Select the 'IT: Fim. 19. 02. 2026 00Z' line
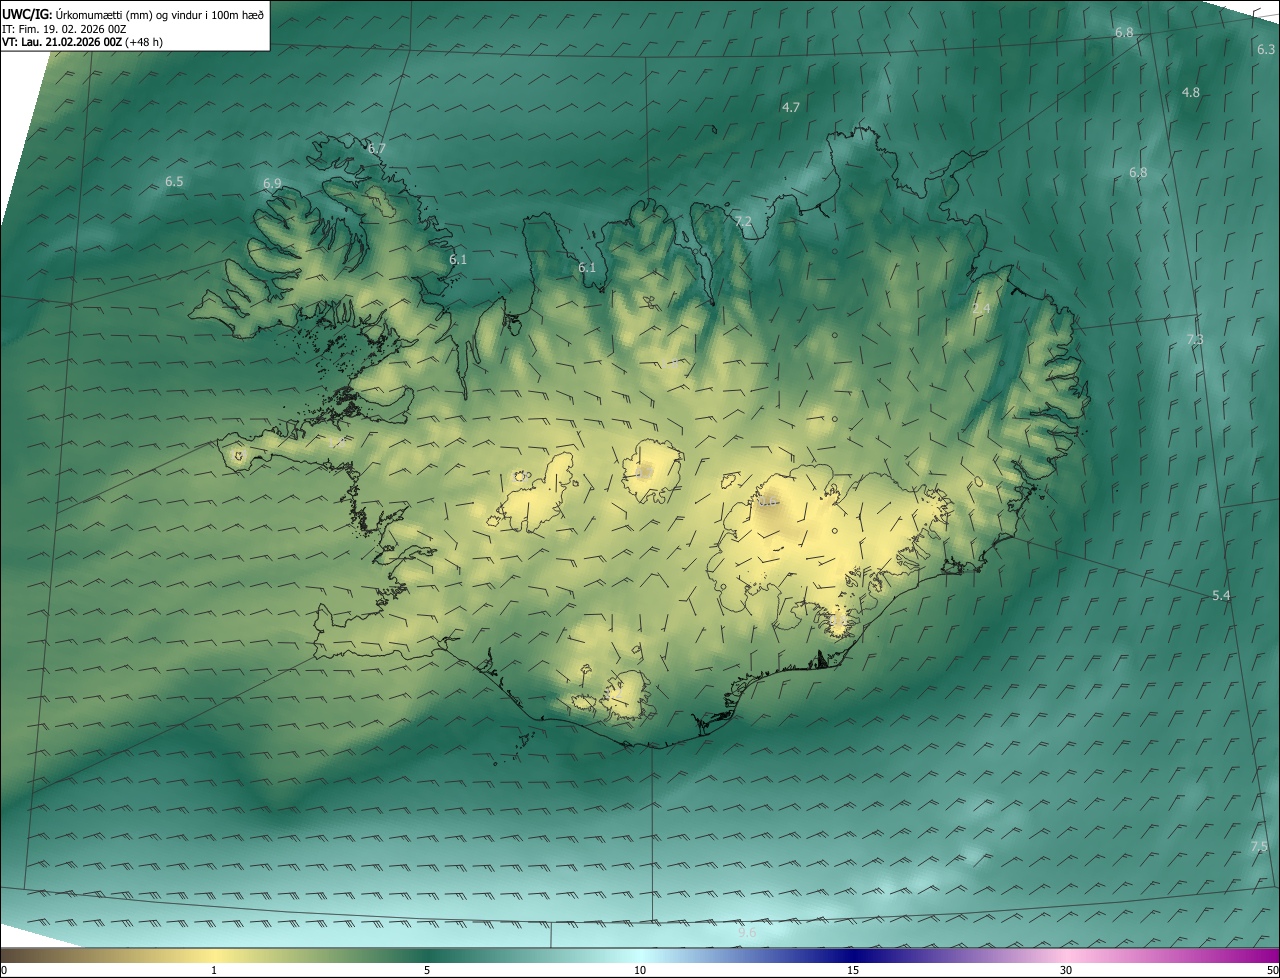This screenshot has width=1280, height=978. [x=64, y=29]
